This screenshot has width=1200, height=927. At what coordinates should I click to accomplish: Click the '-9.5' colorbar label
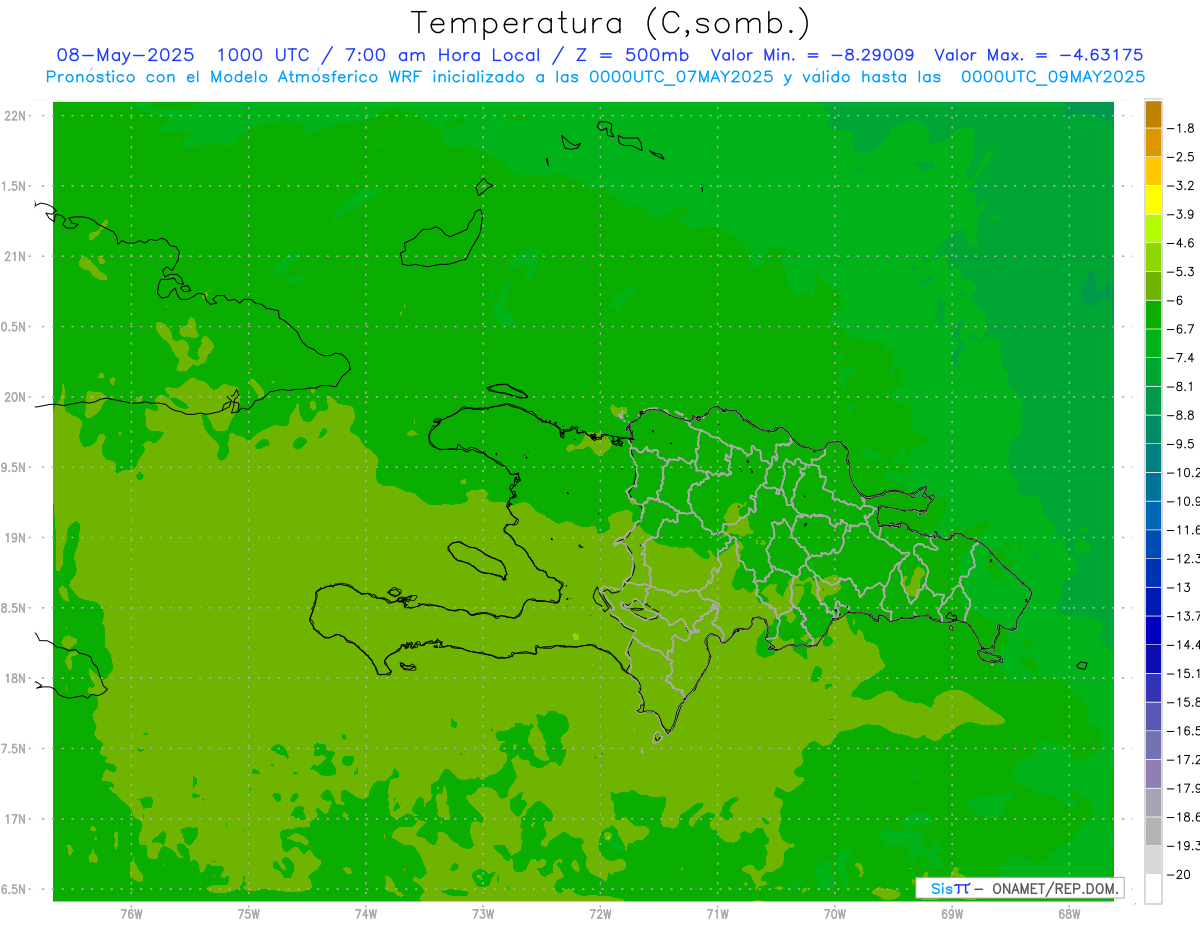click(x=1182, y=444)
